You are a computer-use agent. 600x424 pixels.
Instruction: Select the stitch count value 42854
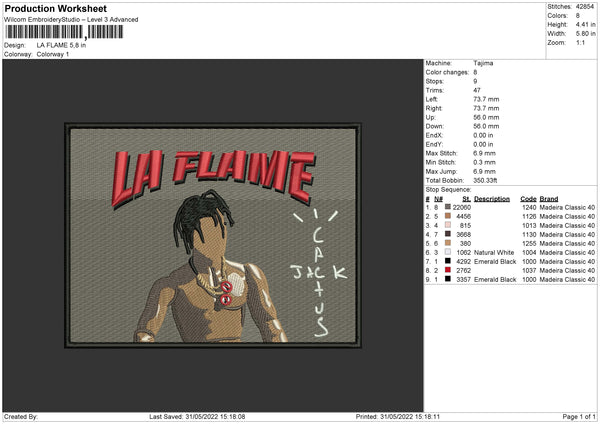[x=585, y=7]
